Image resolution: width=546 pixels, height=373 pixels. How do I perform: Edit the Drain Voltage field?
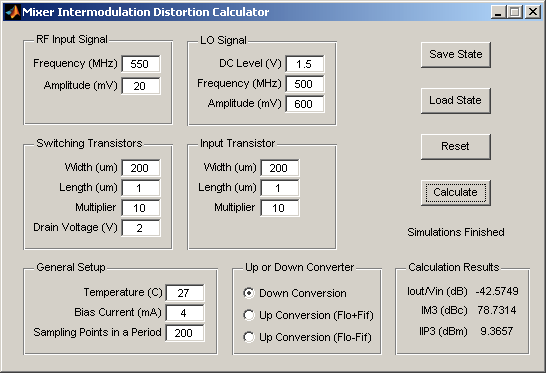[141, 228]
